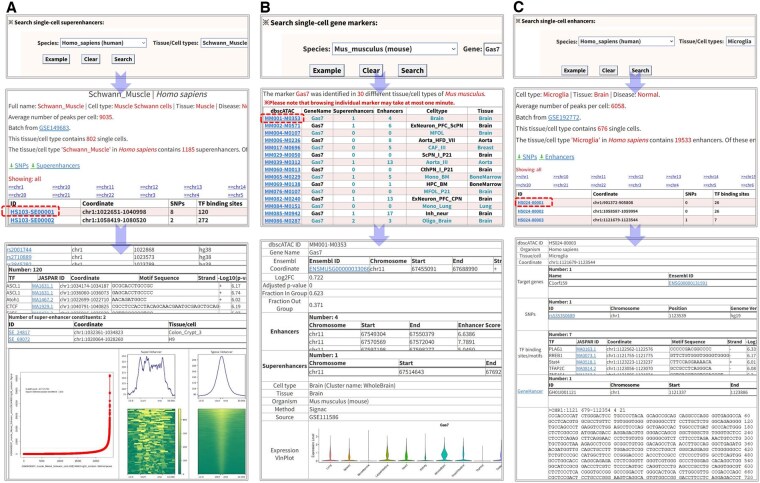Open superenhancer HS103-SE00001
This screenshot has width=760, height=483.
point(32,212)
